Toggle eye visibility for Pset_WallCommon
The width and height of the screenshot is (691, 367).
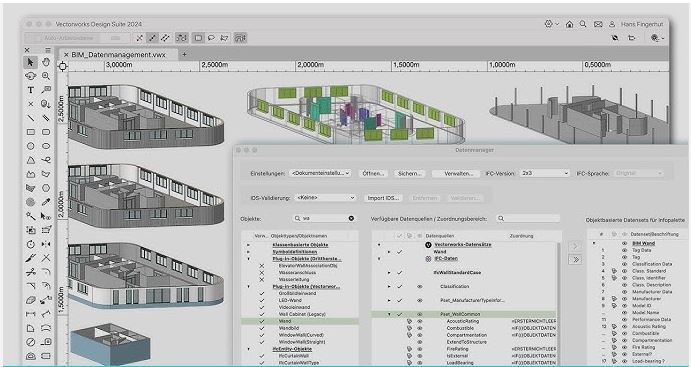[x=420, y=314]
